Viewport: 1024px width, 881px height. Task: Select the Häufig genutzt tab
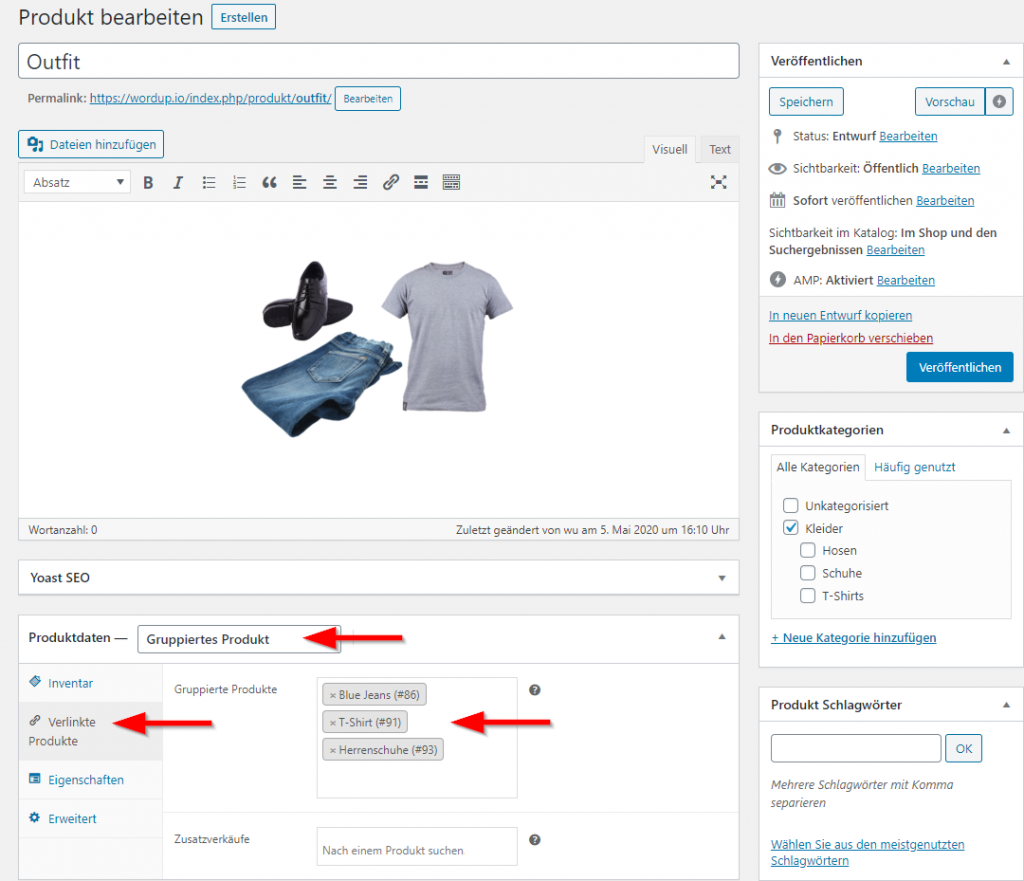(914, 468)
